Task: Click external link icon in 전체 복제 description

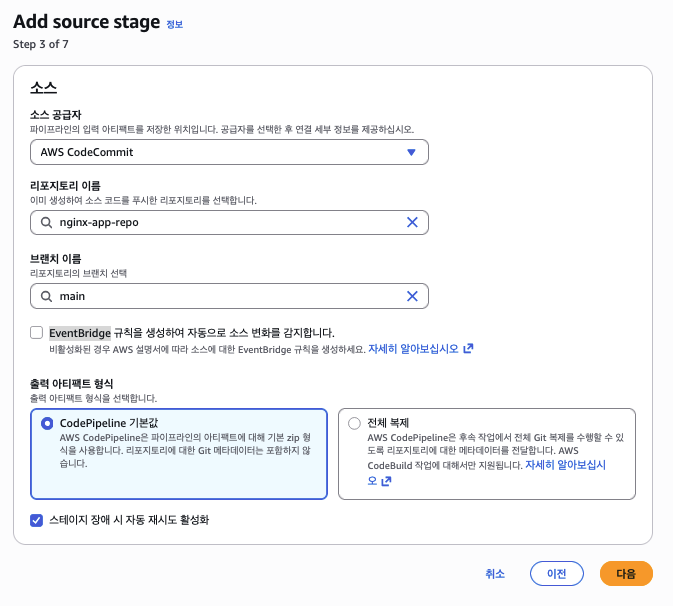Action: point(386,481)
